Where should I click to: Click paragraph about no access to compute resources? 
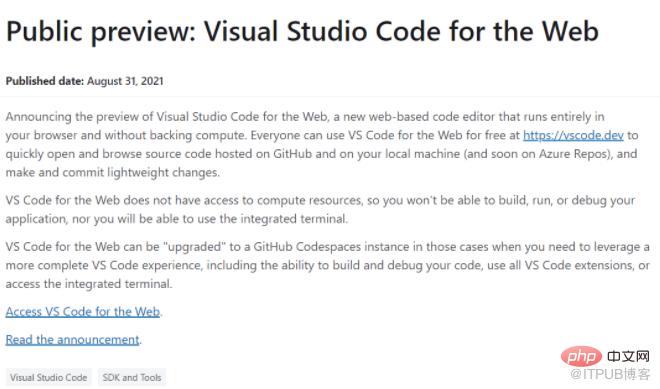pos(320,209)
